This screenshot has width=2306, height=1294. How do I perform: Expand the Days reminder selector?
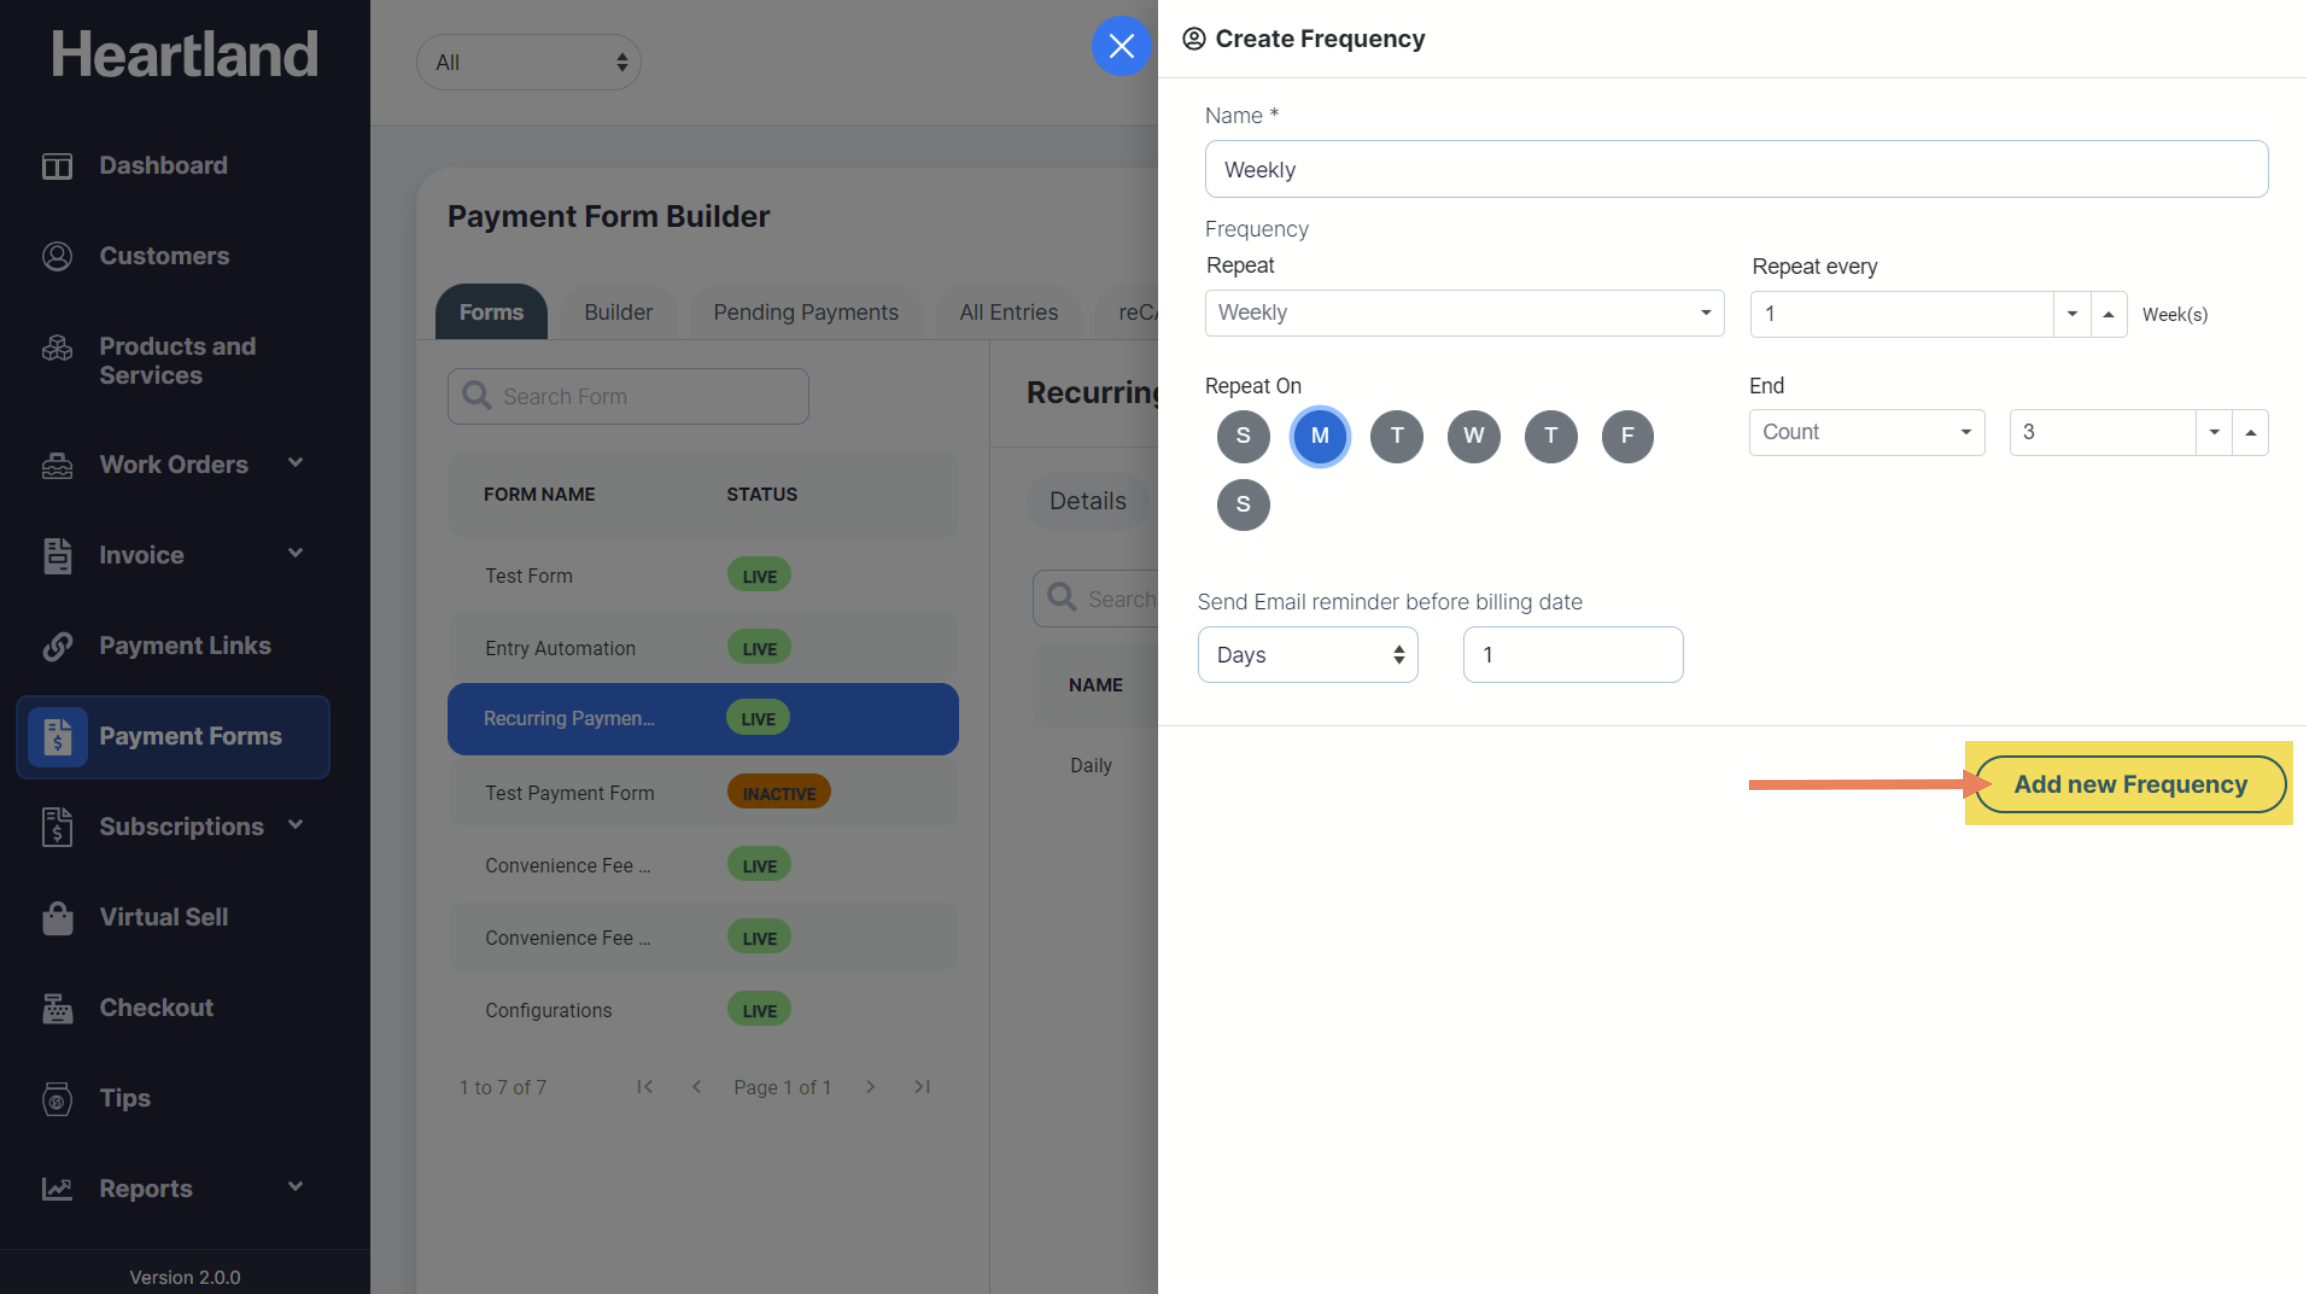coord(1306,655)
